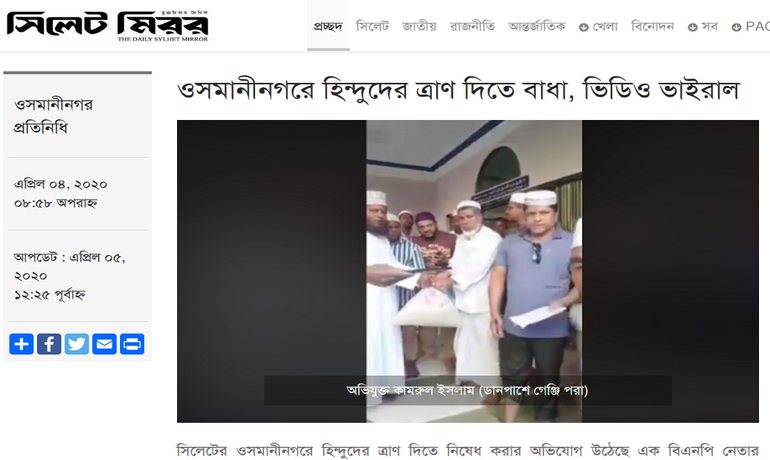This screenshot has width=770, height=460.
Task: Go to the জাতীয় section
Action: 419,26
